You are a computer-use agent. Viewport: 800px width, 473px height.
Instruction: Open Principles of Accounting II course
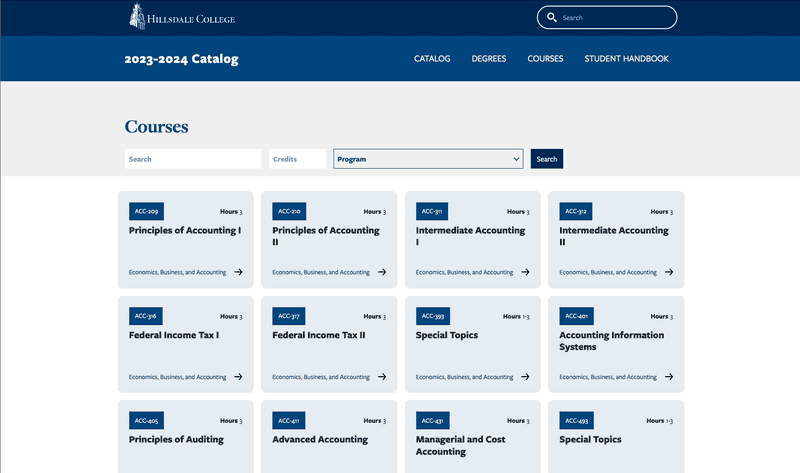(x=326, y=236)
